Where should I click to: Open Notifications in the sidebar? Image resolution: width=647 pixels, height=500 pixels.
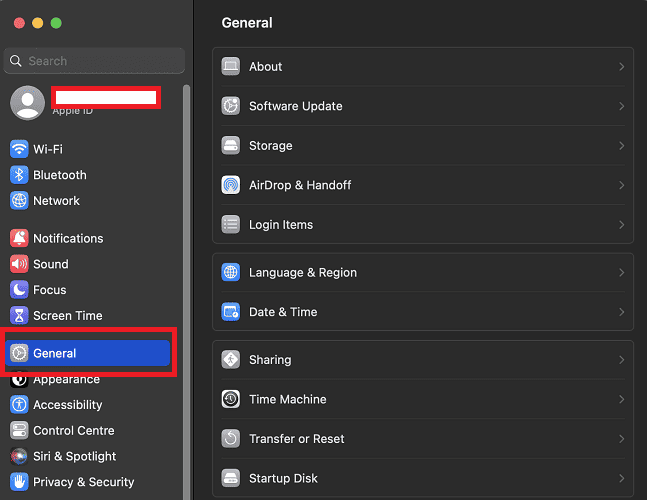click(67, 239)
